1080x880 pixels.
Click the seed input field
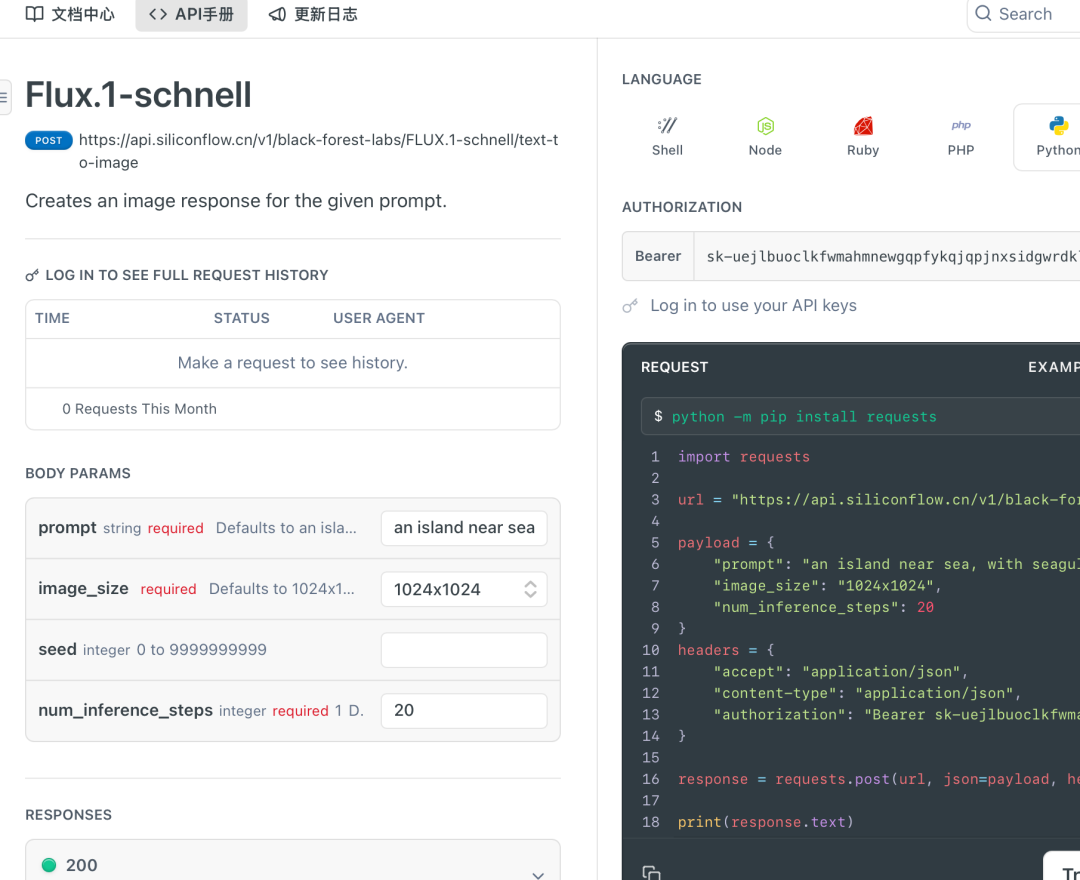(x=464, y=650)
